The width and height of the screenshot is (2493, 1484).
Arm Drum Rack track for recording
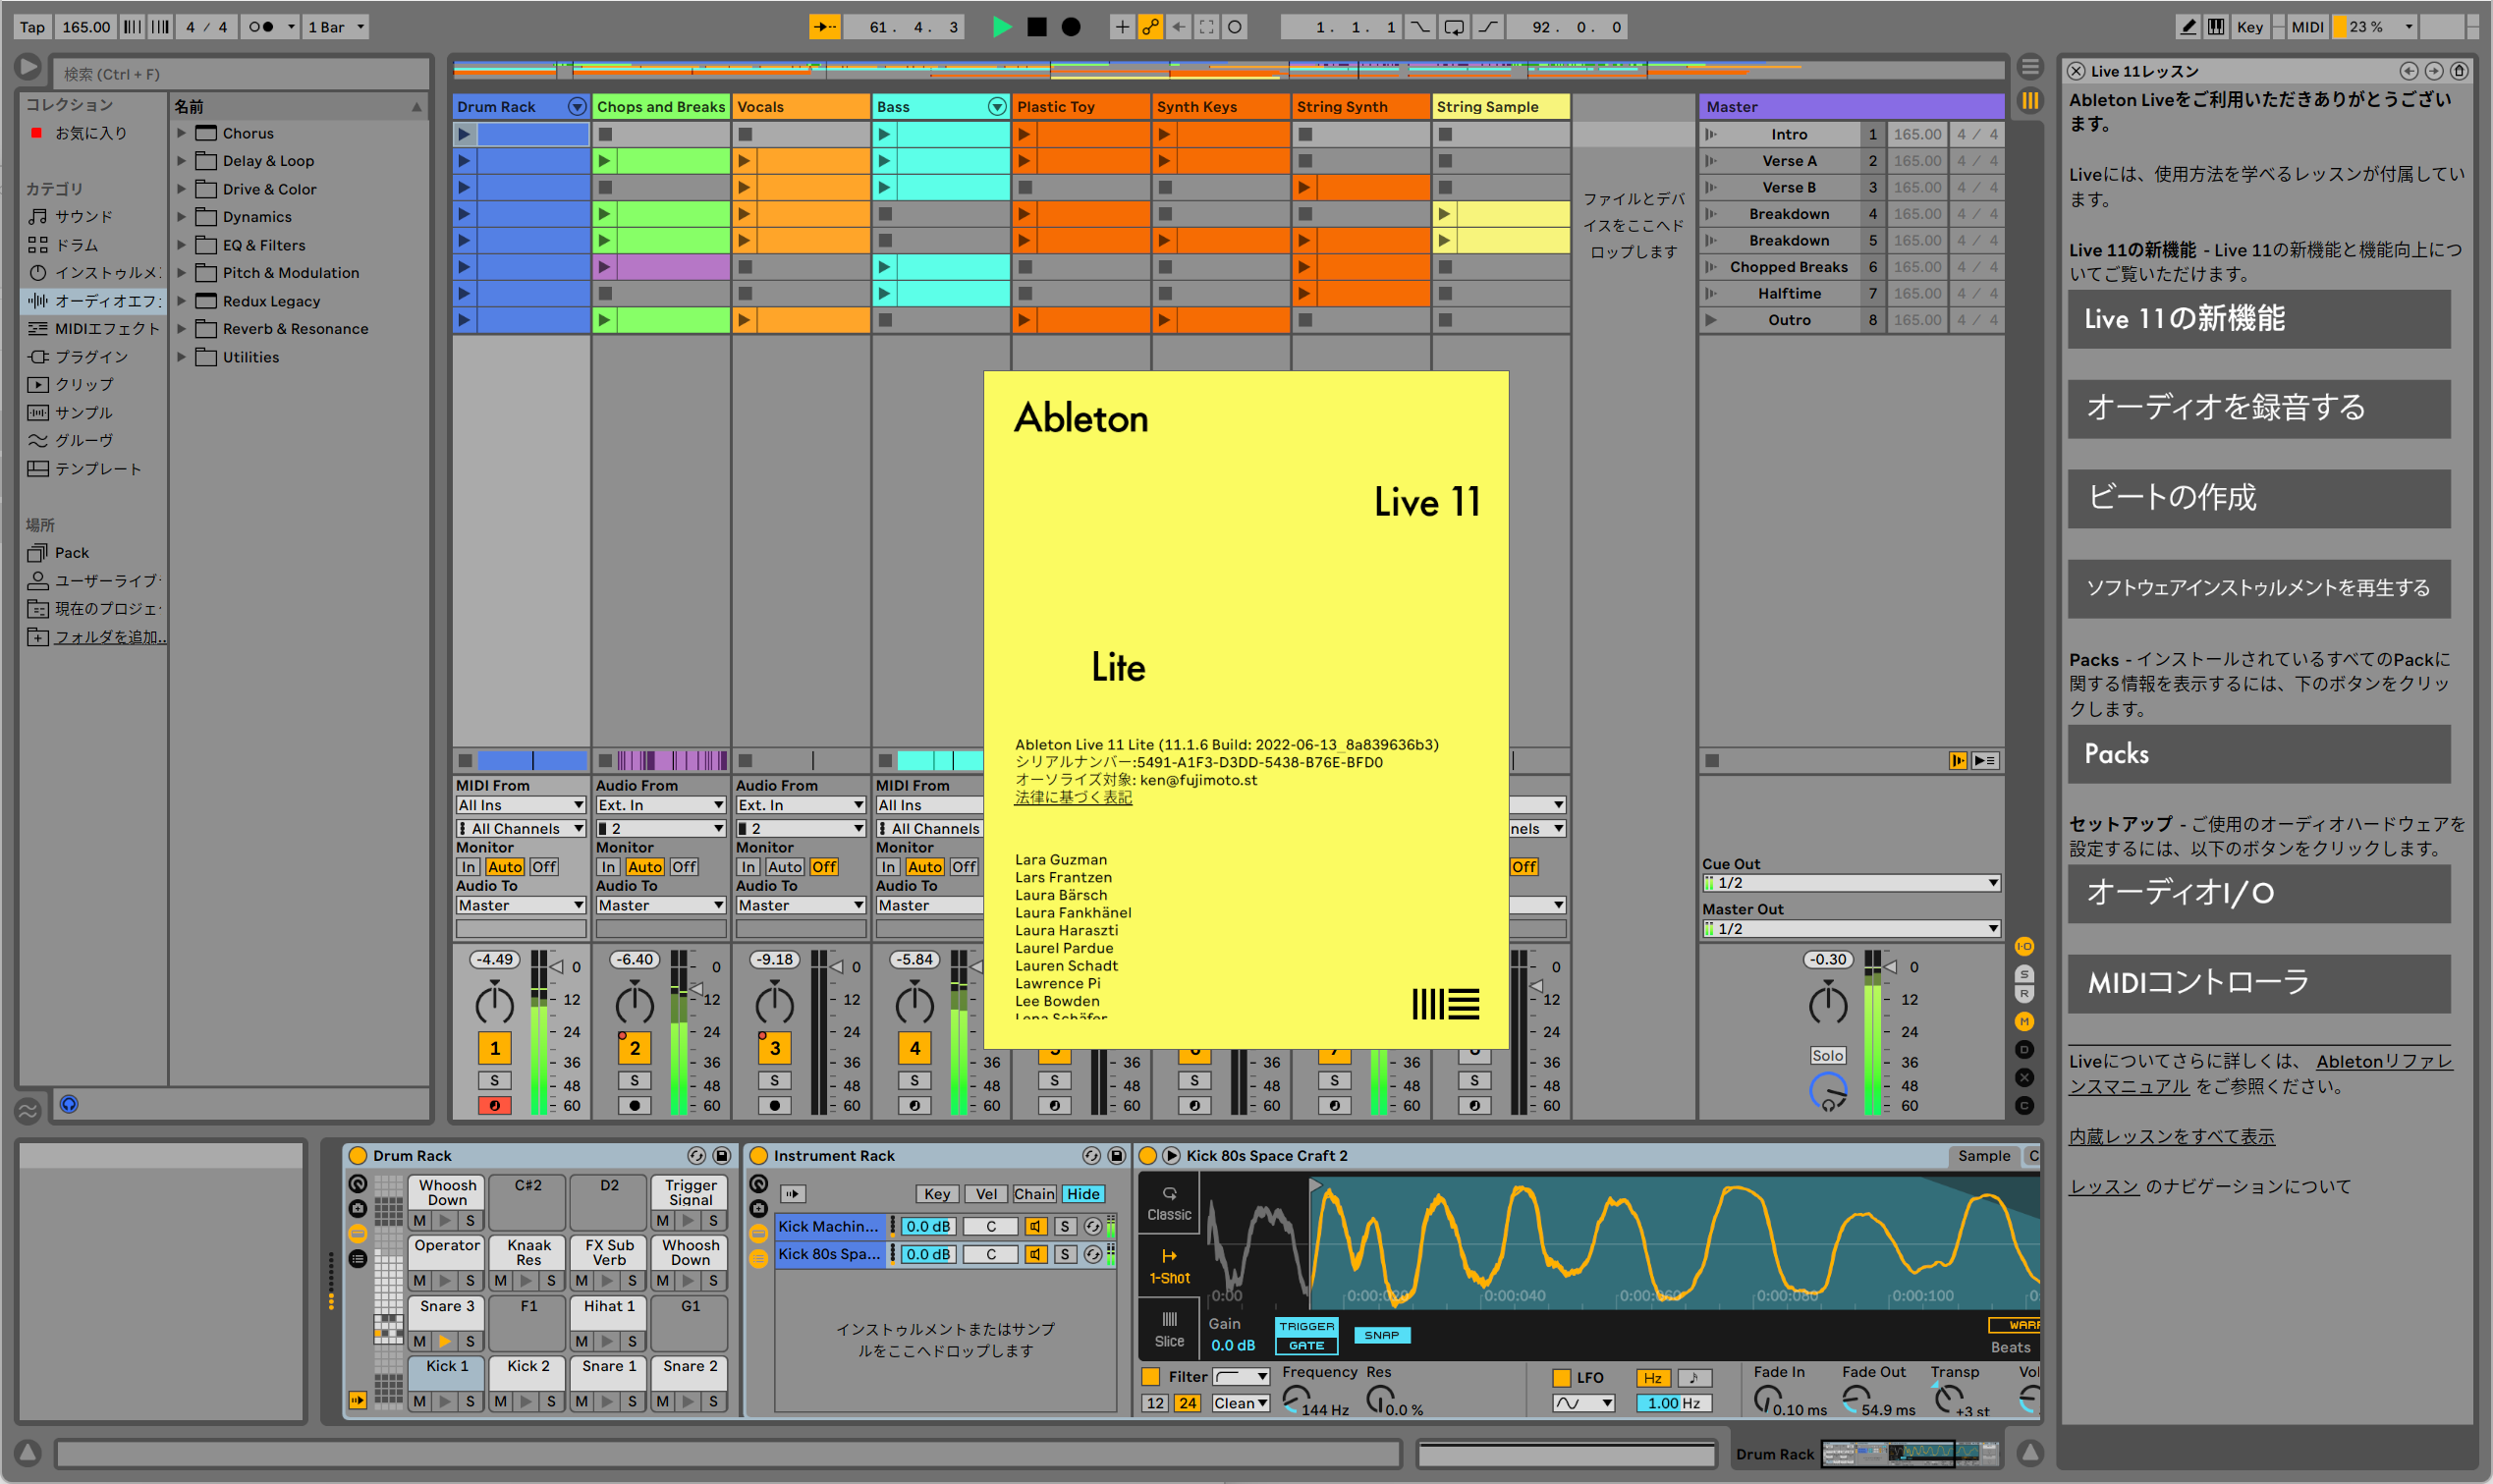[494, 1105]
